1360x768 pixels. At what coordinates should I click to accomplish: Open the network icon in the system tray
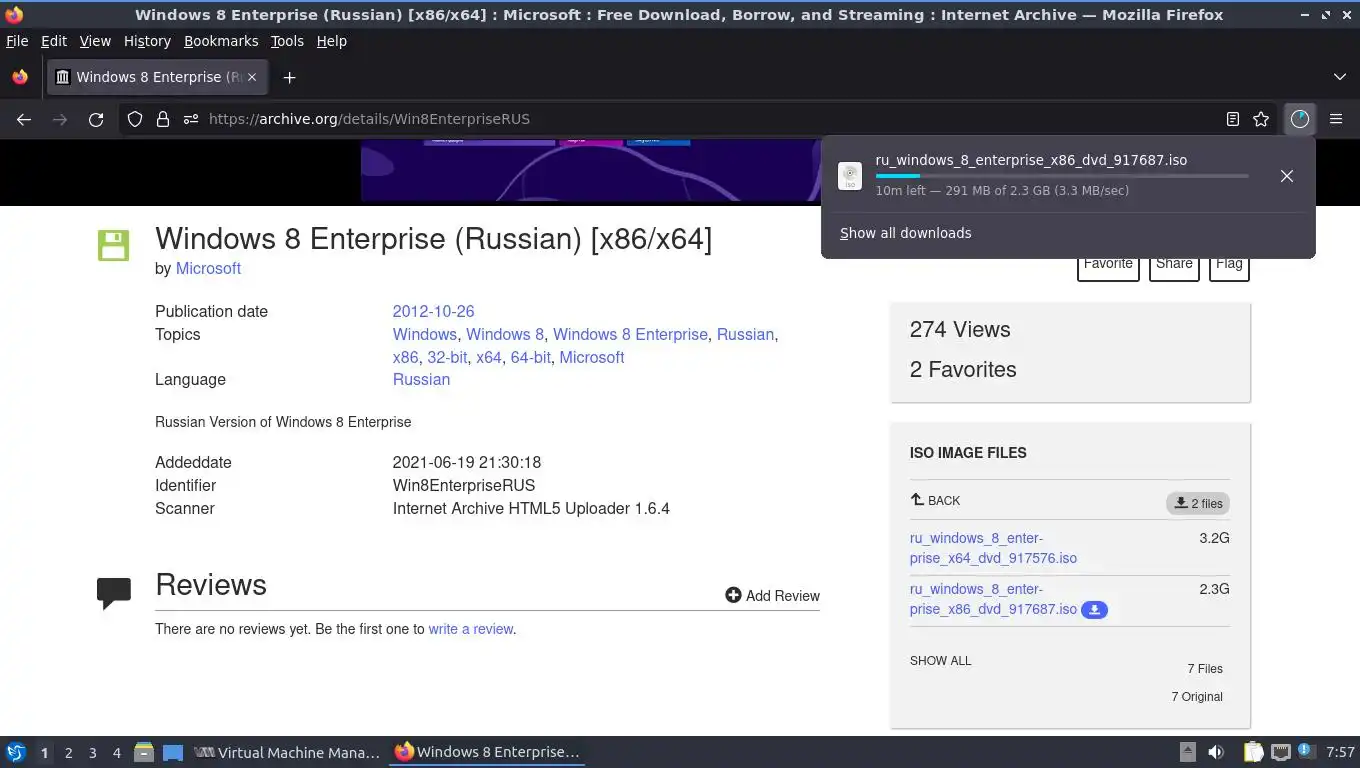click(1280, 752)
